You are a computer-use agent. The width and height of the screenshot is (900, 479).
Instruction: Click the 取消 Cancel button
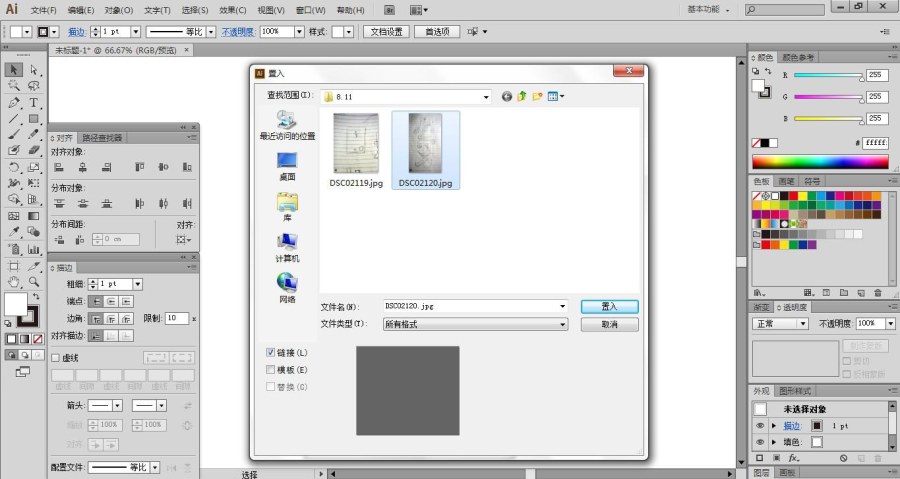point(609,324)
